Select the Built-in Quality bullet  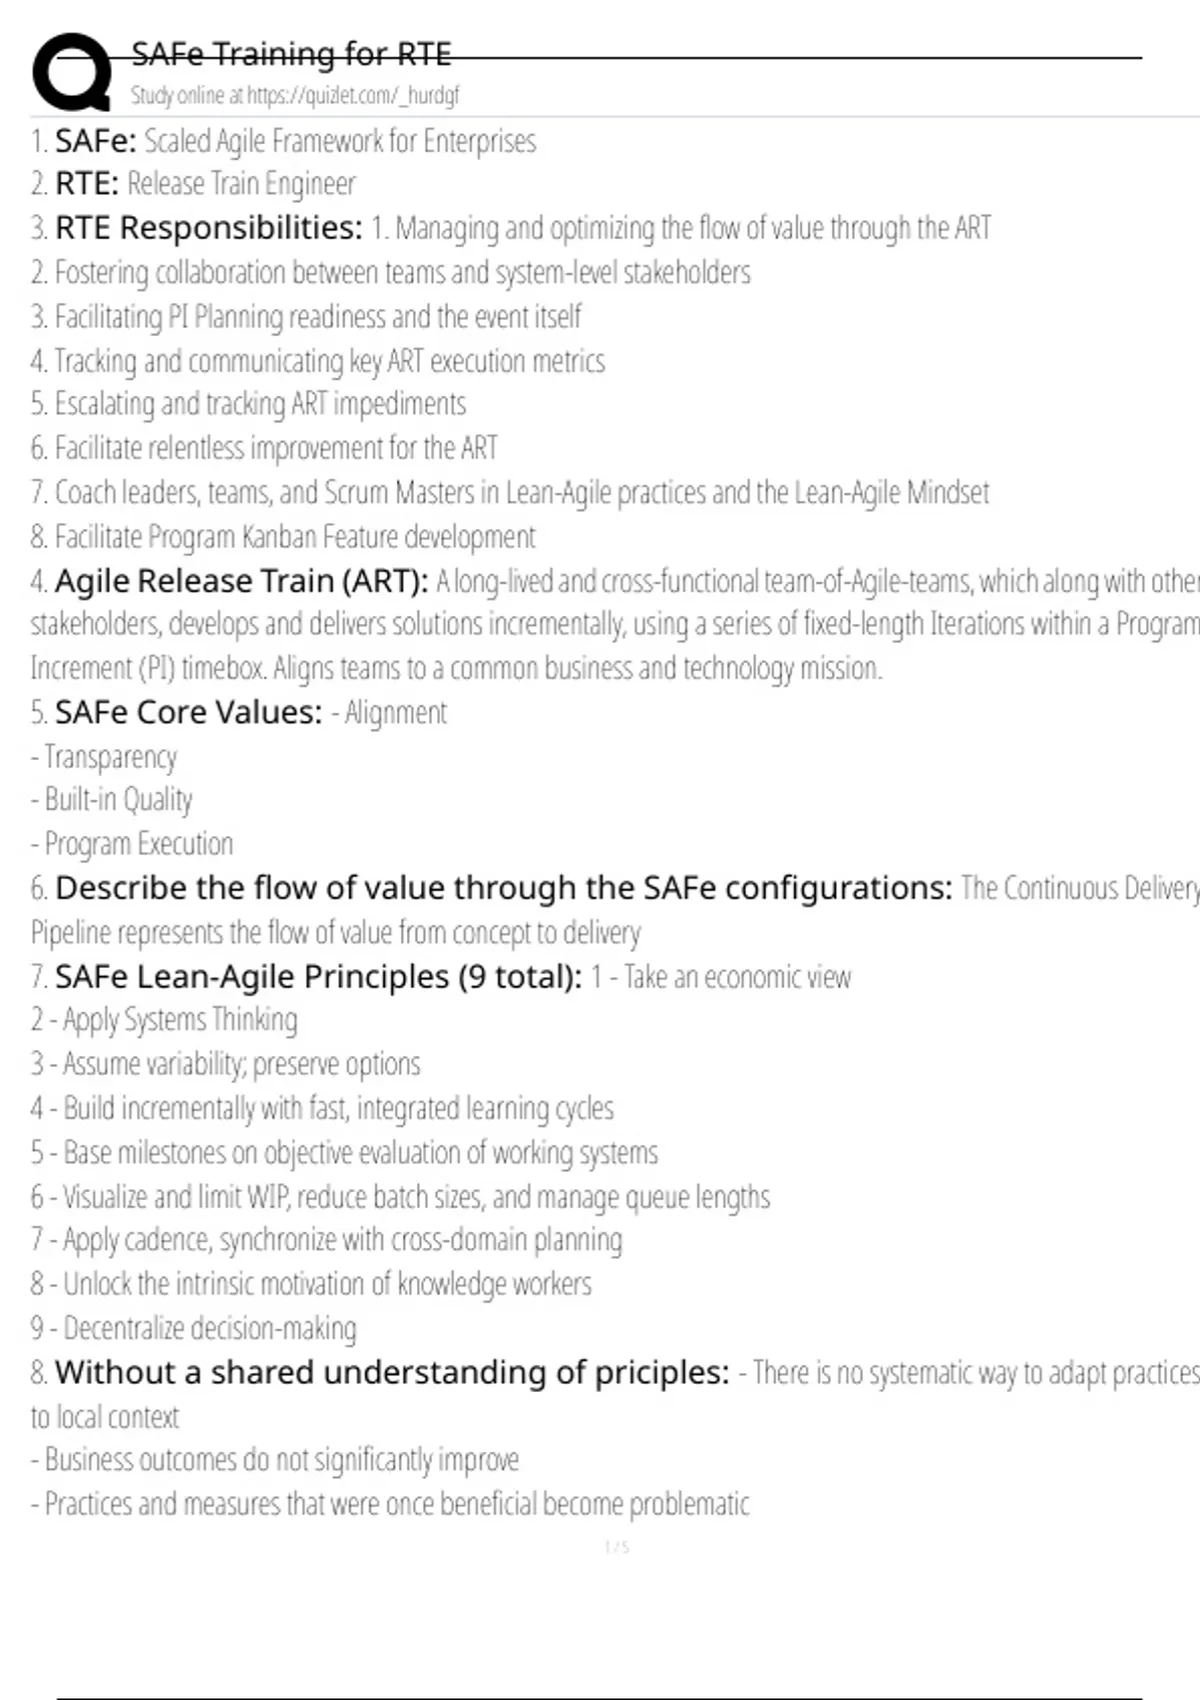[111, 800]
